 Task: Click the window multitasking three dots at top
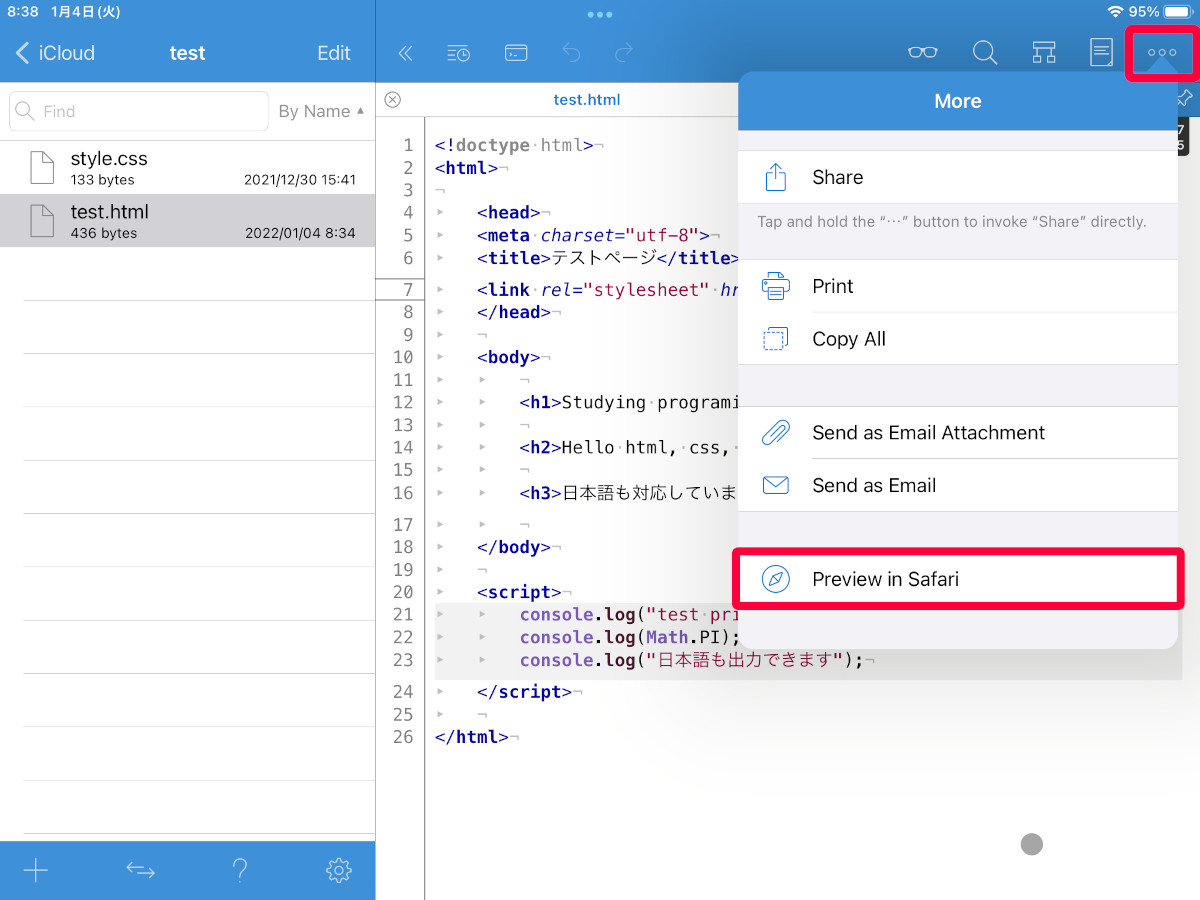[600, 14]
